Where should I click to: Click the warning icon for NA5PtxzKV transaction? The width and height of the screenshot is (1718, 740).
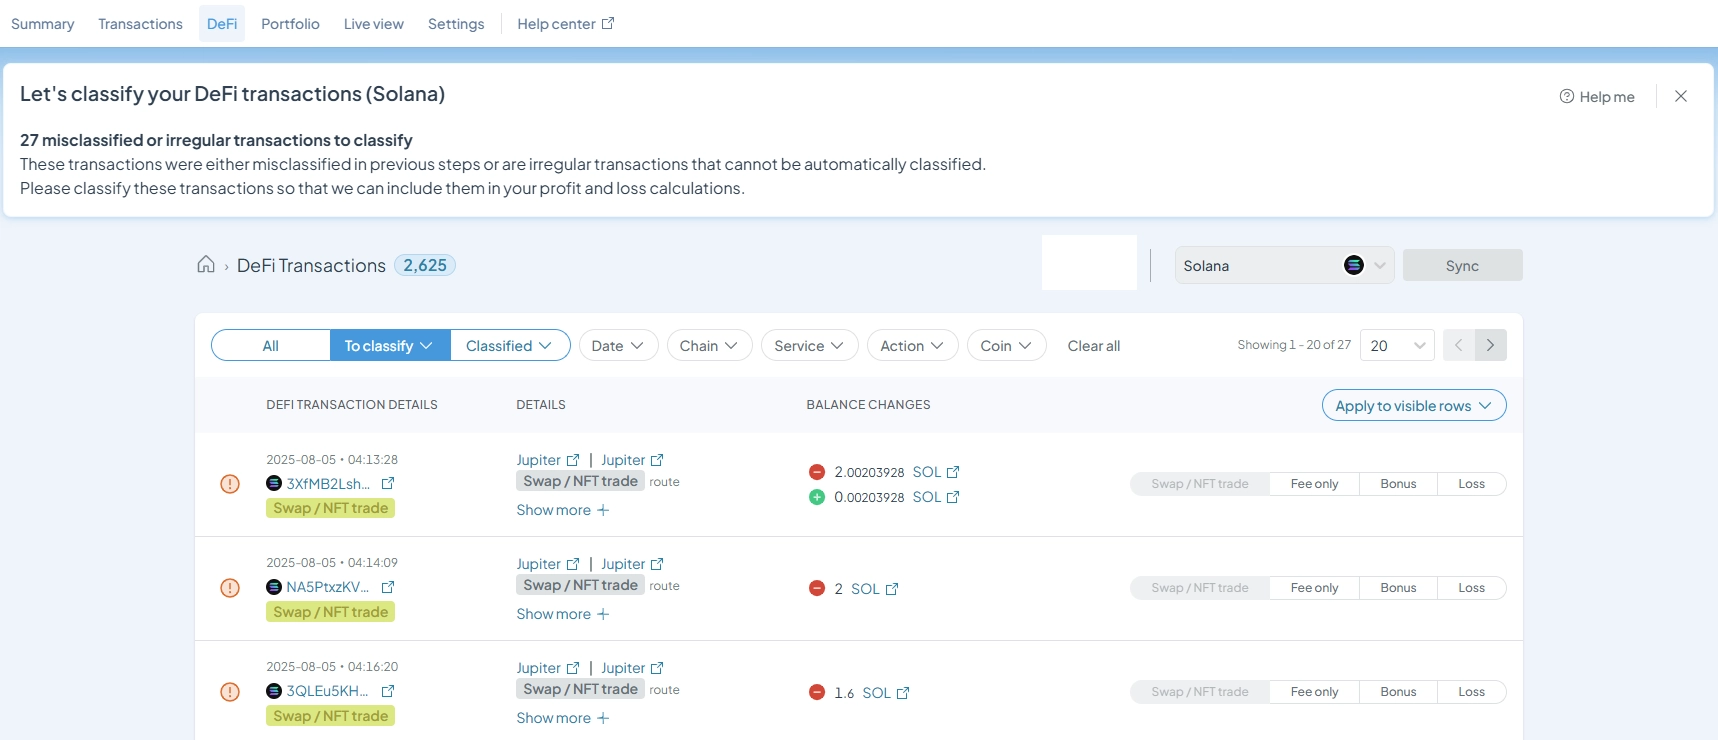(230, 588)
